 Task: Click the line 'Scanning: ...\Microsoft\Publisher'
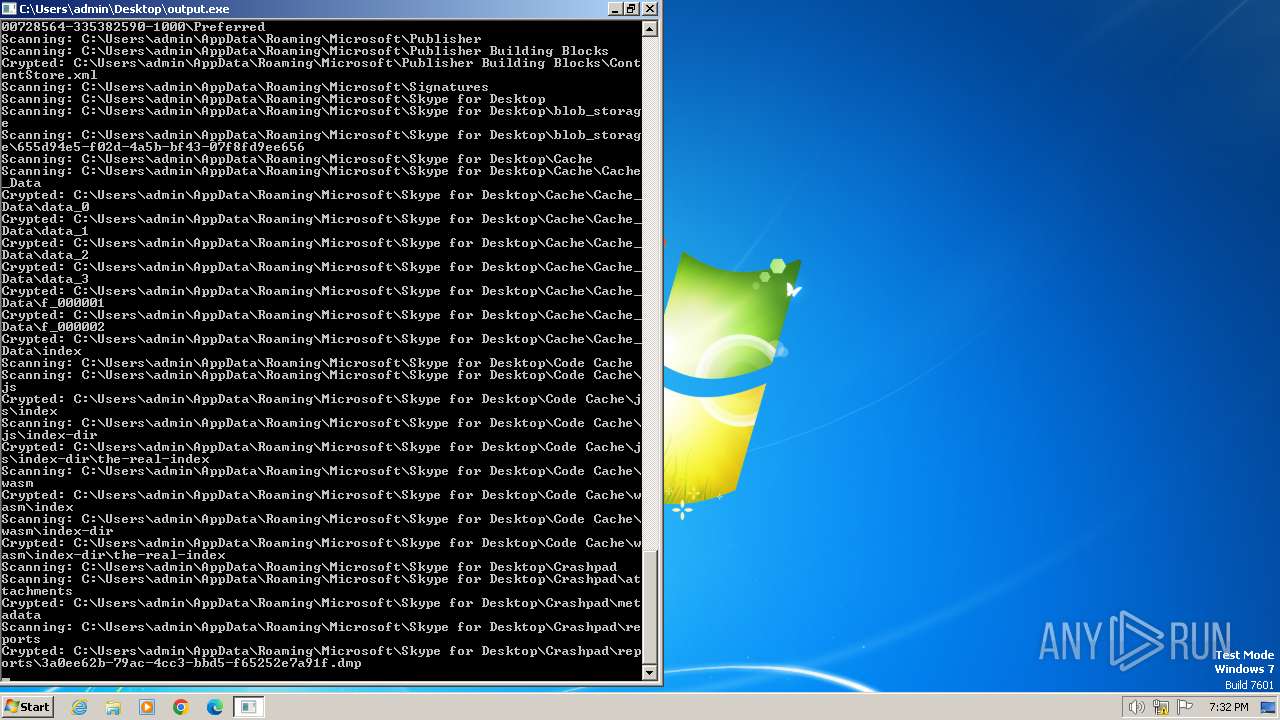[241, 39]
